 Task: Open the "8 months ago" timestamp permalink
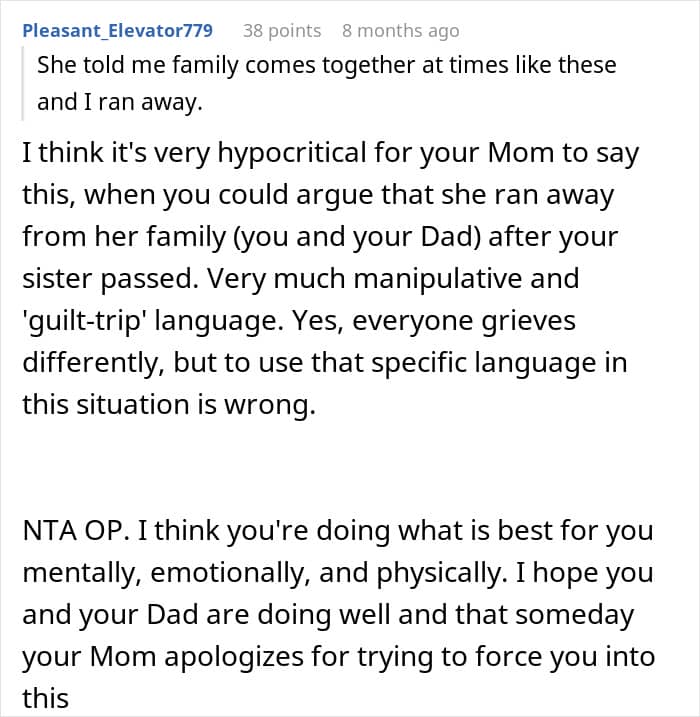point(400,30)
